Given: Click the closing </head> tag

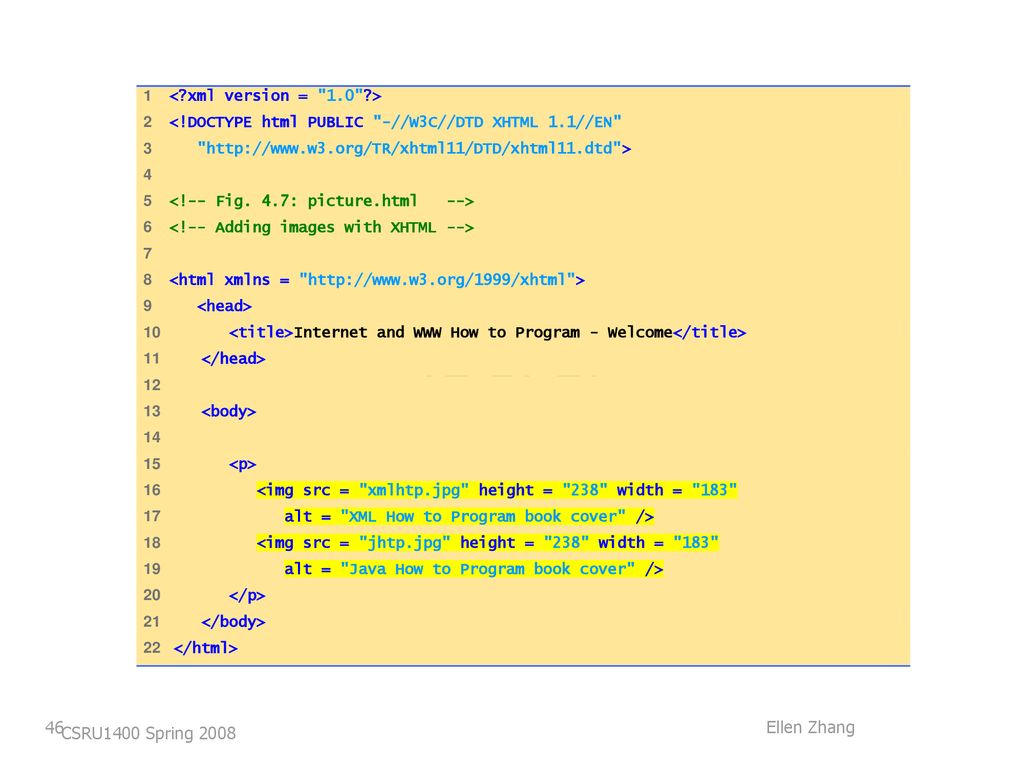Looking at the screenshot, I should tap(233, 359).
